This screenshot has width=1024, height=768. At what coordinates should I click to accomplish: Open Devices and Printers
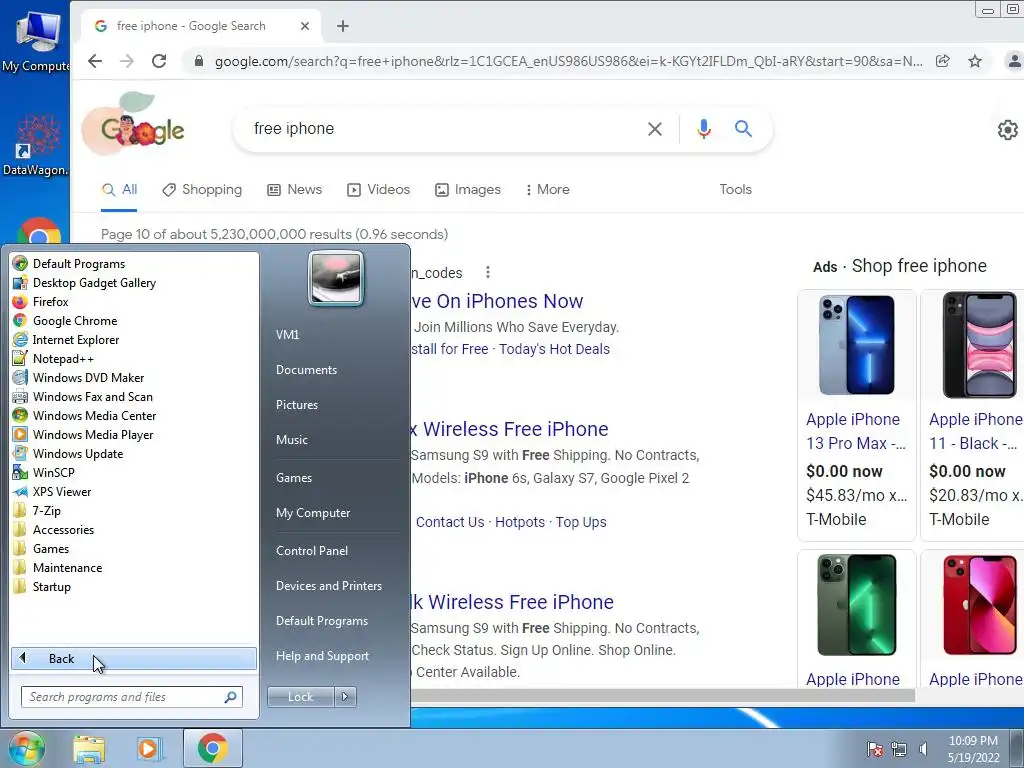328,586
